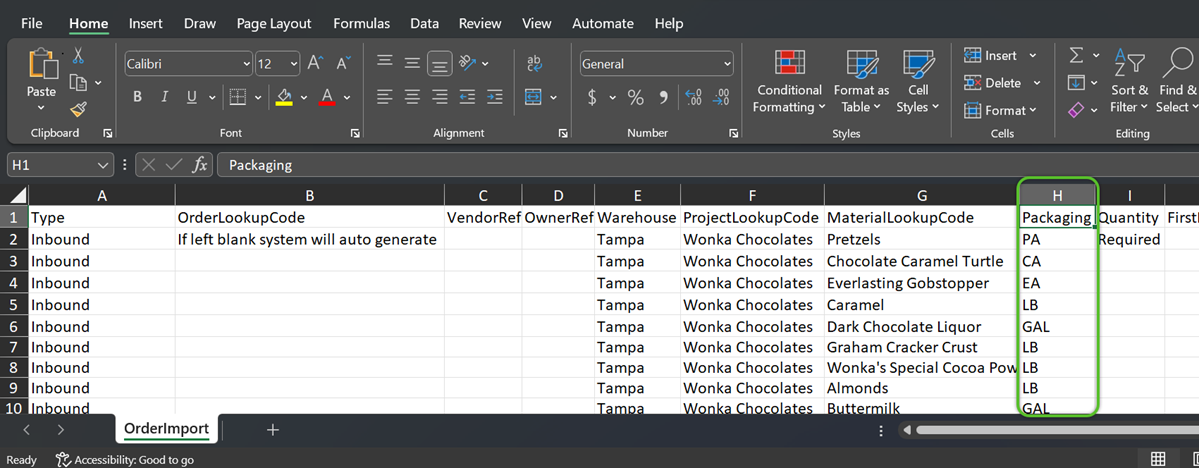Increase decimal places icon
This screenshot has width=1199, height=468.
(694, 97)
